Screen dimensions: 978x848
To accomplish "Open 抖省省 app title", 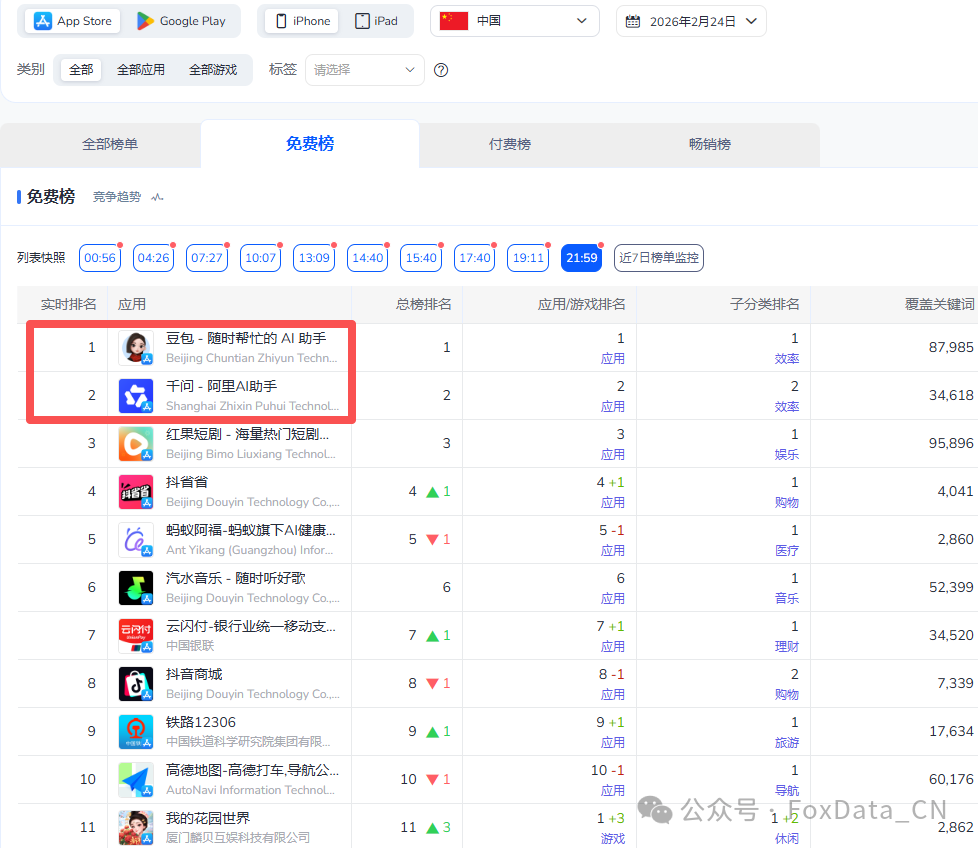I will (187, 482).
